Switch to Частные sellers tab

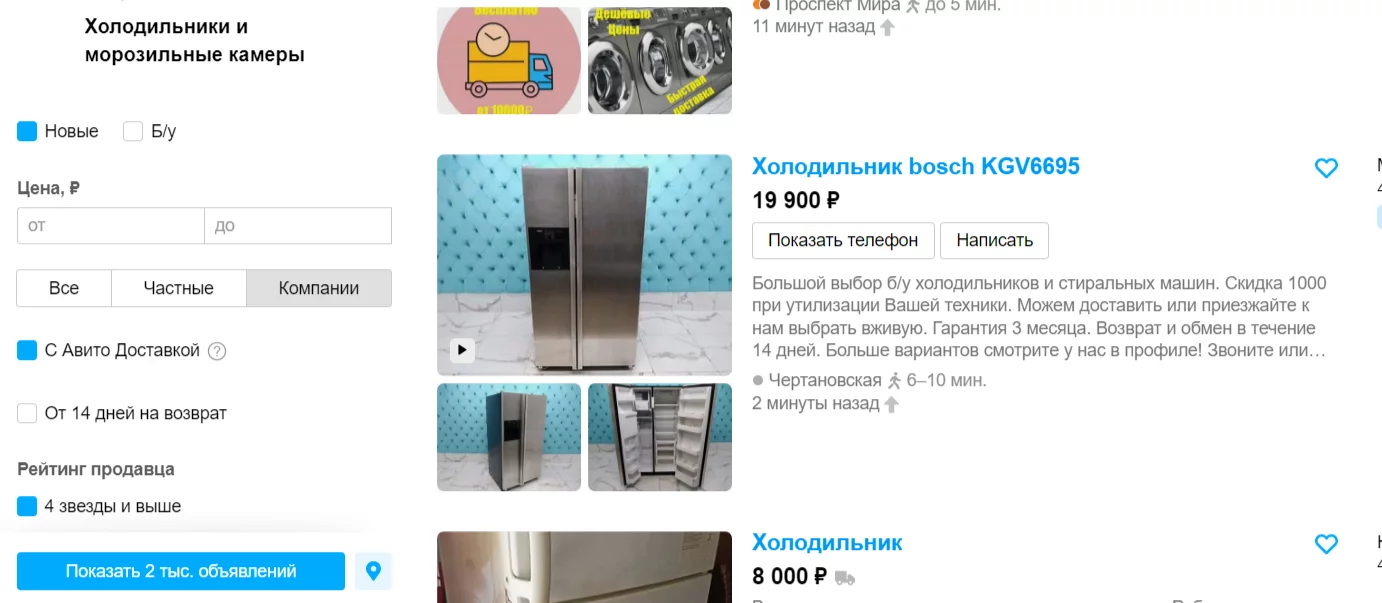coord(179,288)
